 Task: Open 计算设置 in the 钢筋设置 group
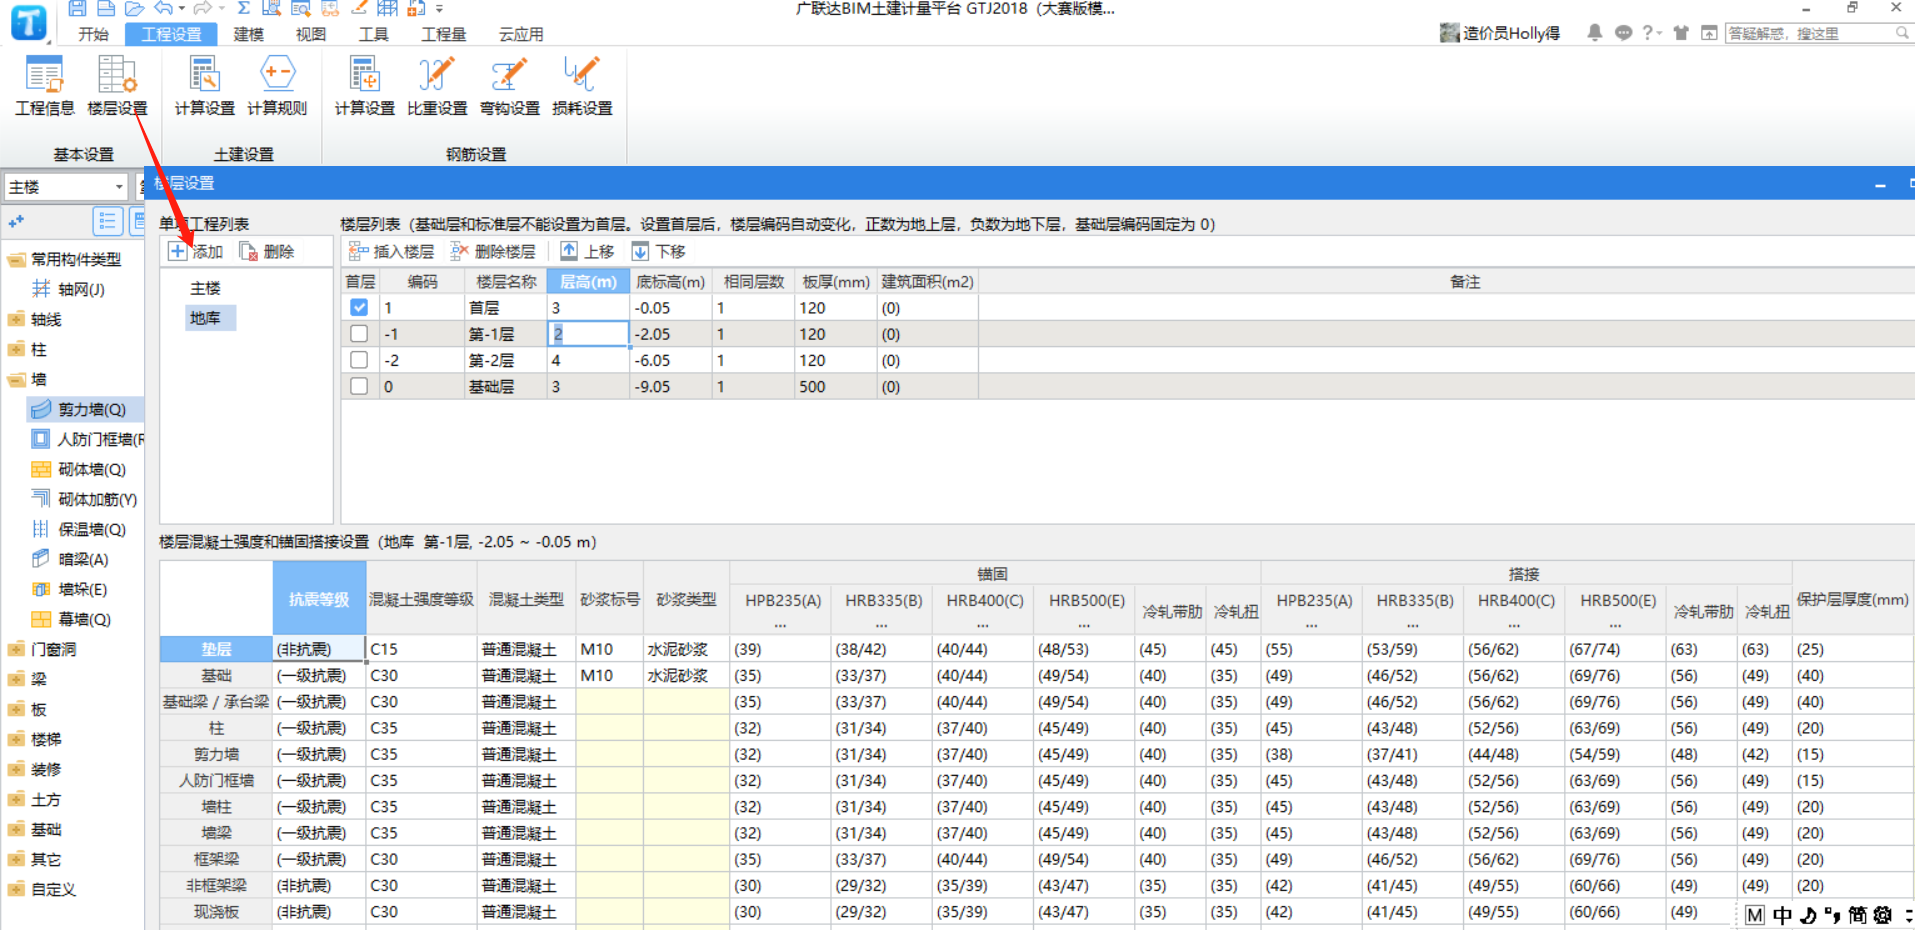pos(364,86)
